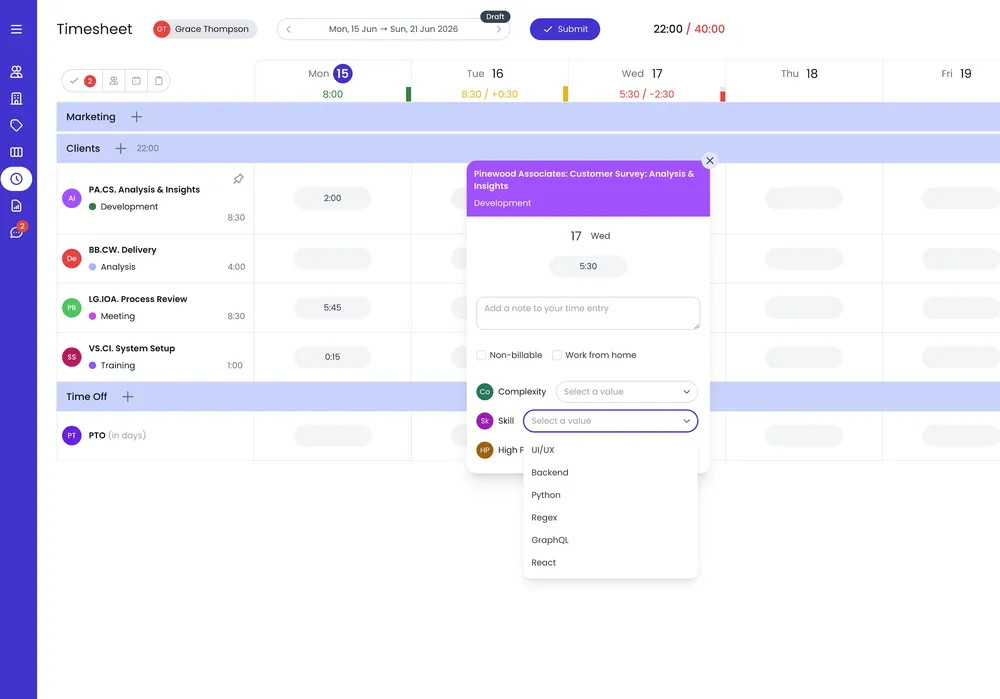1000x699 pixels.
Task: Click the SS avatar of System Setup
Action: pos(71,357)
